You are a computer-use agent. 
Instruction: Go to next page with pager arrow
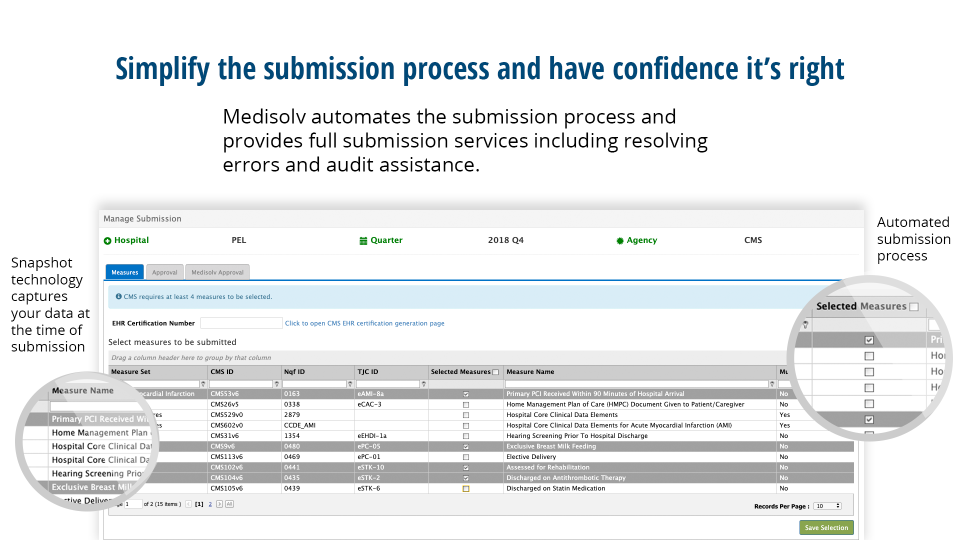tap(219, 504)
